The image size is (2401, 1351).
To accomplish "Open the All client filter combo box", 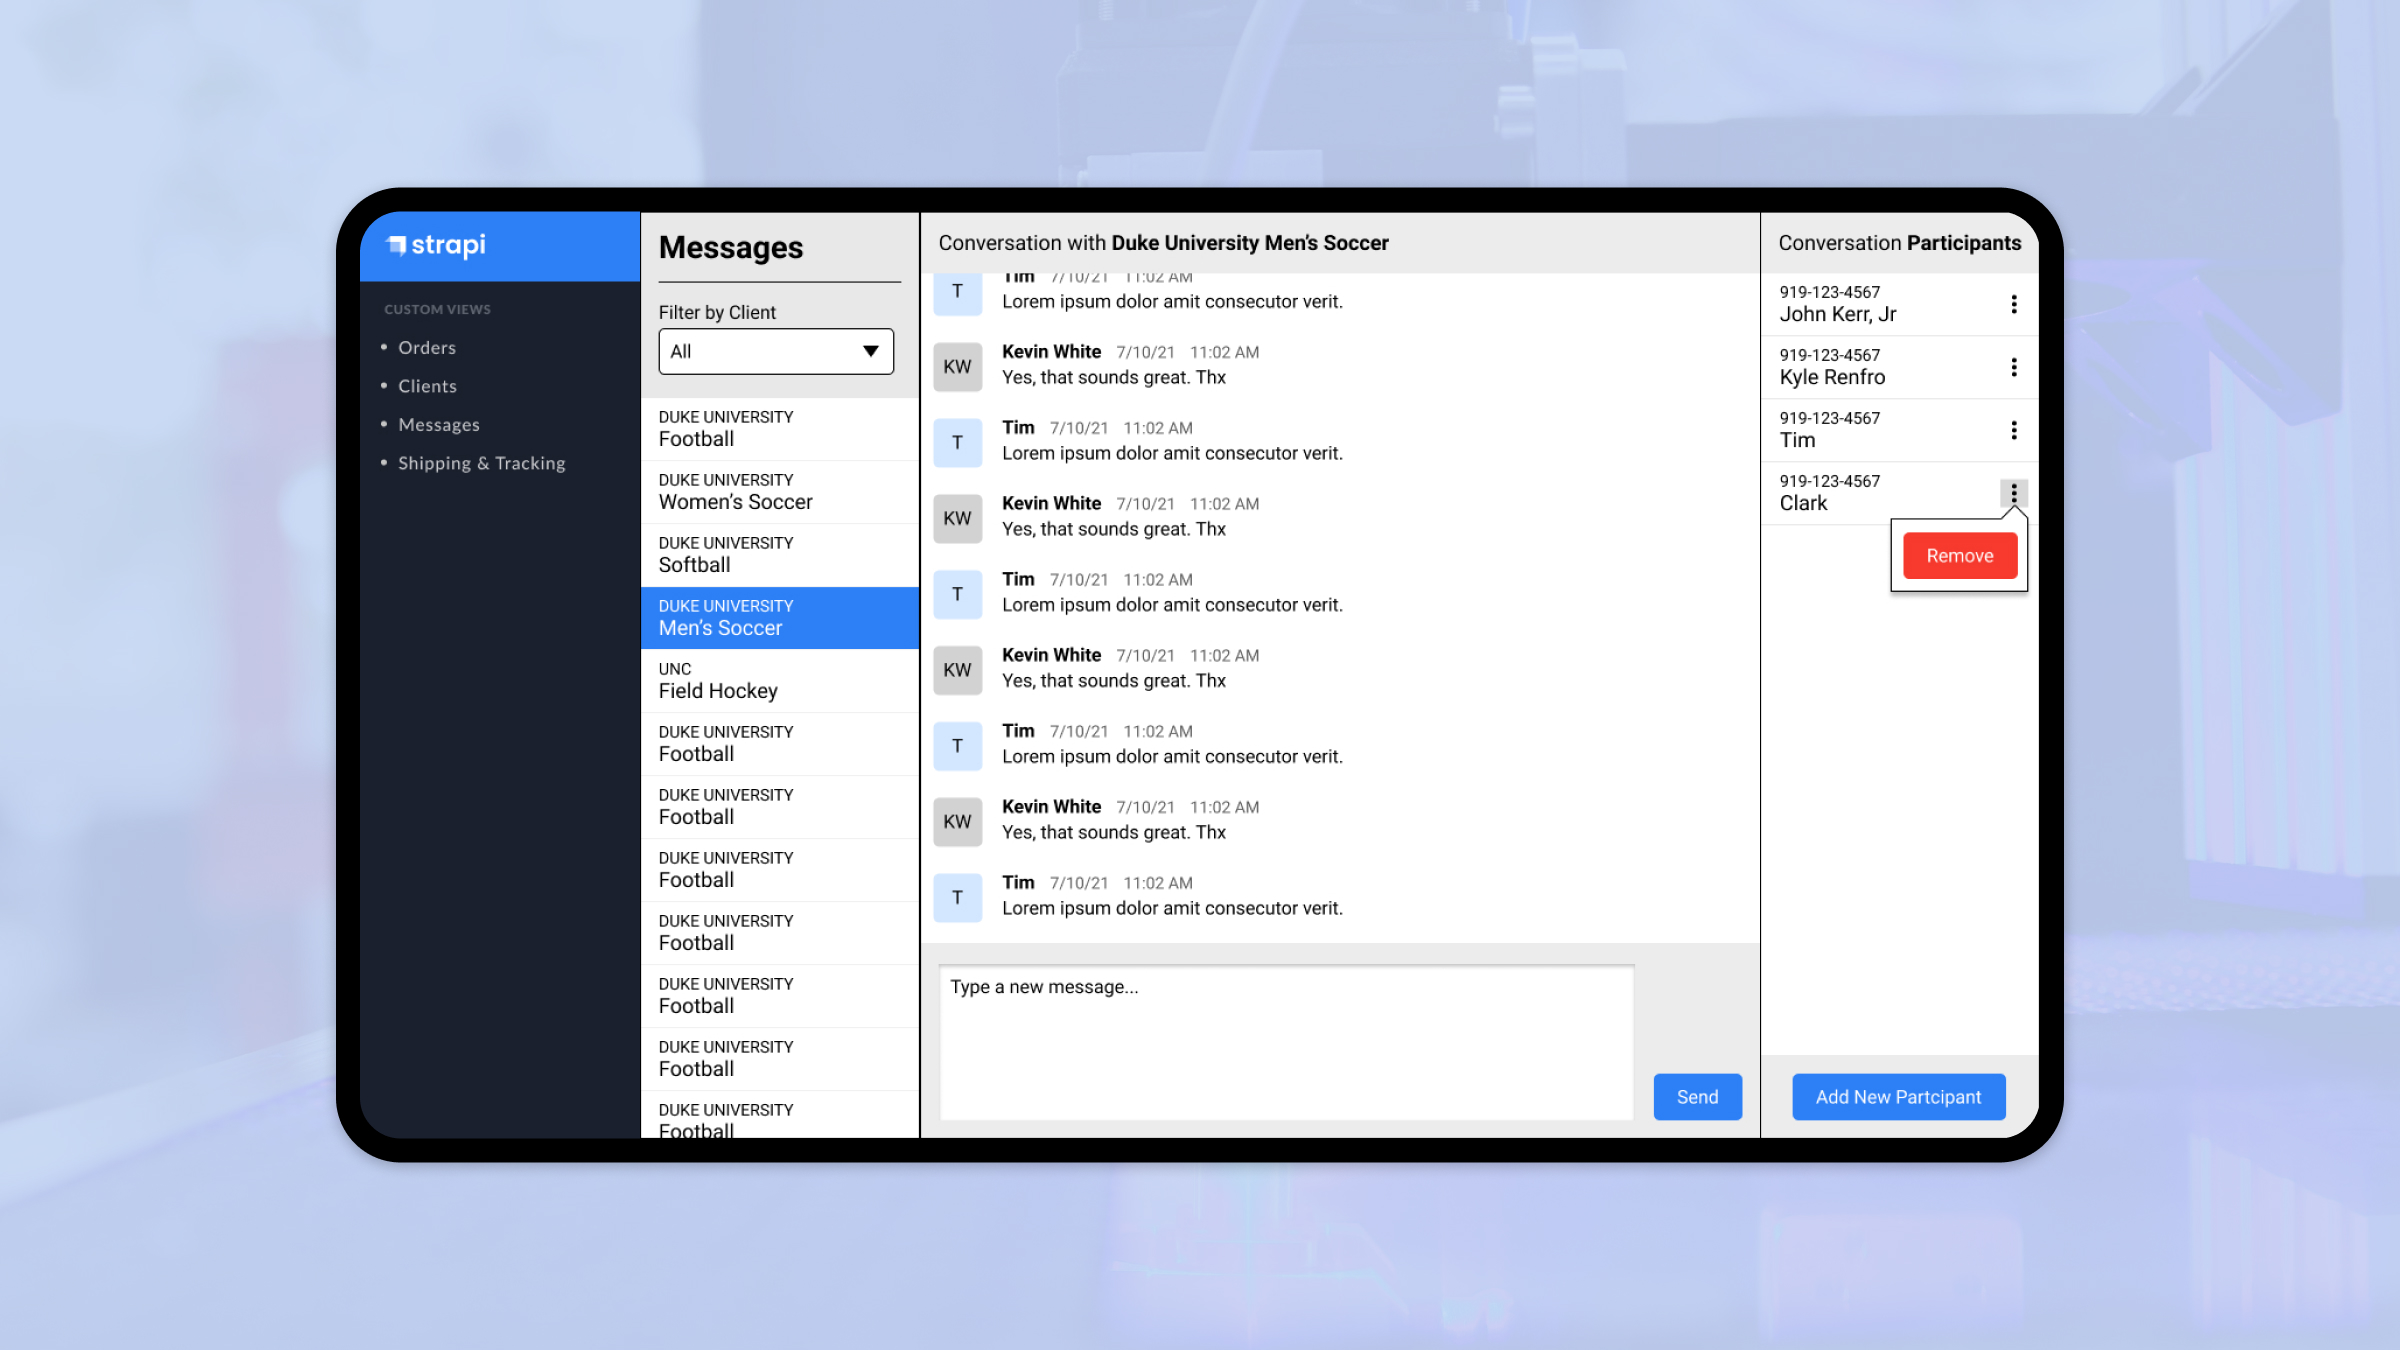I will pos(760,351).
